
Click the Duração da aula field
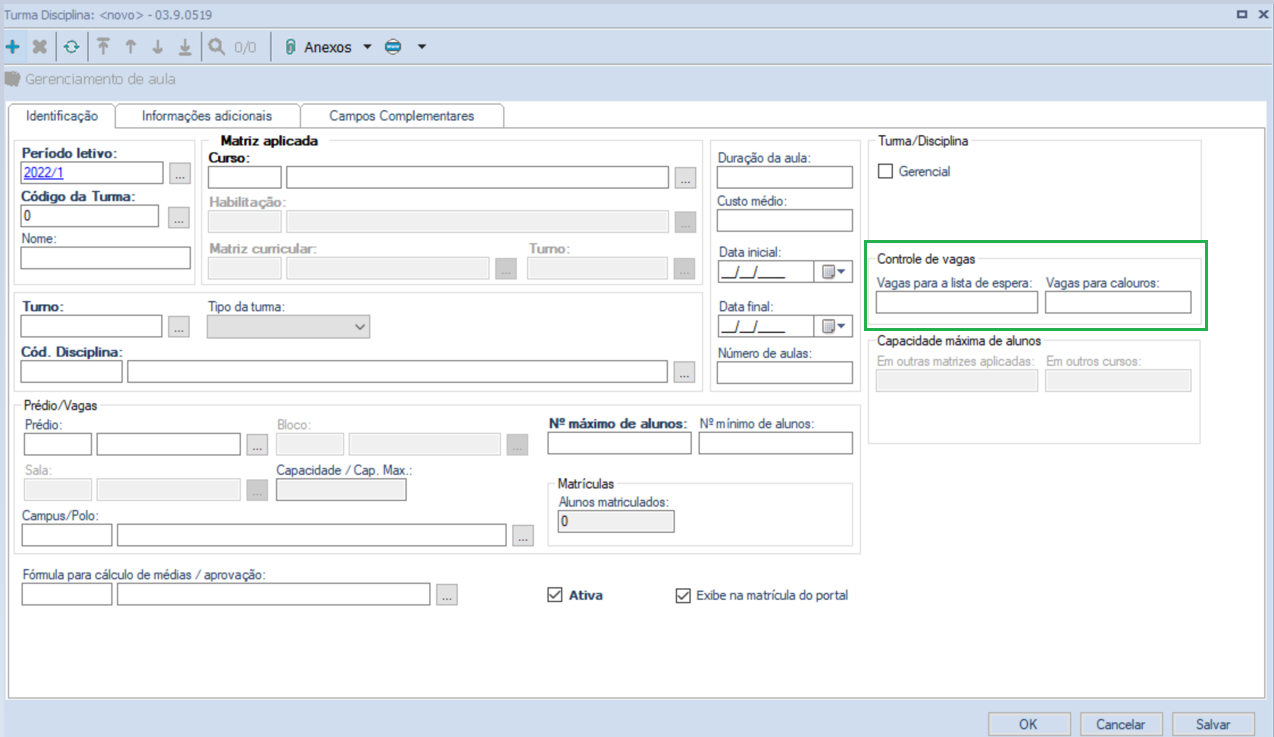pos(785,178)
